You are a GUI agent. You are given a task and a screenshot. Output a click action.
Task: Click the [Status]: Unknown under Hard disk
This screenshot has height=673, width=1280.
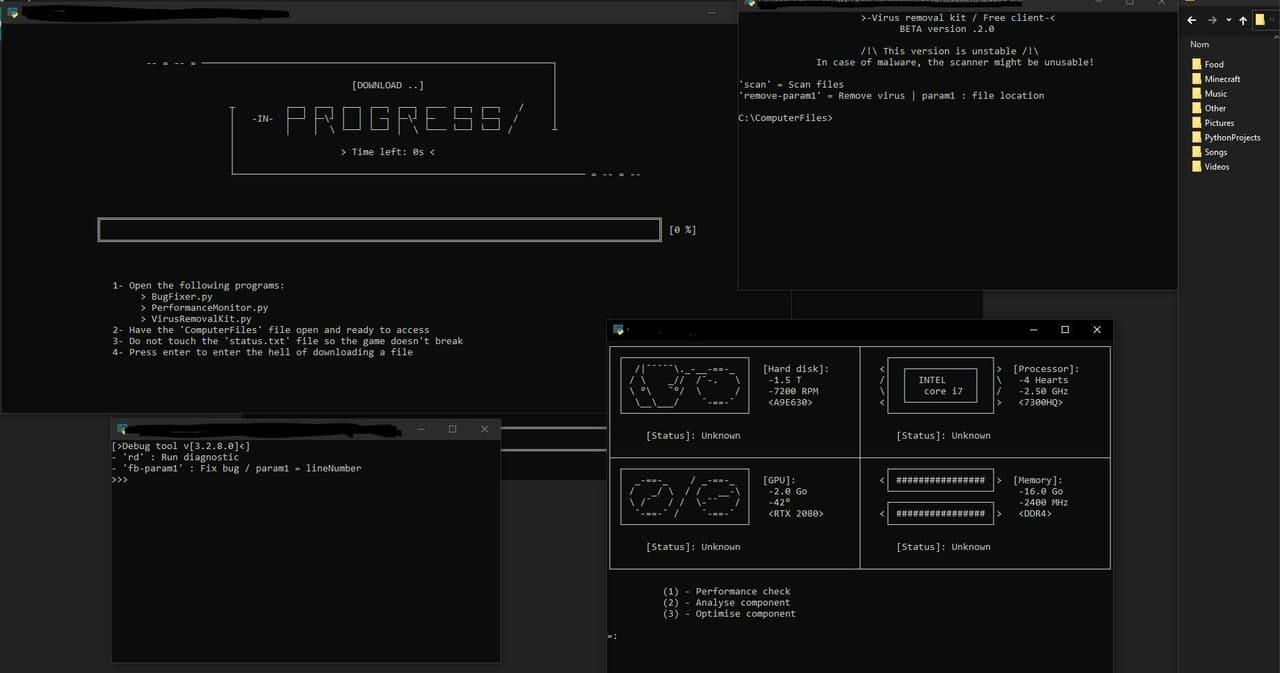[x=694, y=436]
